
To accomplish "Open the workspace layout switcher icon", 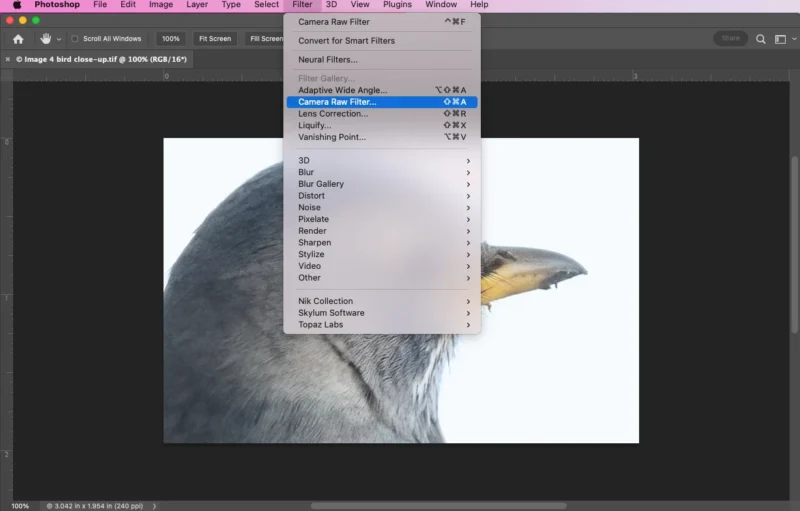I will click(x=781, y=39).
